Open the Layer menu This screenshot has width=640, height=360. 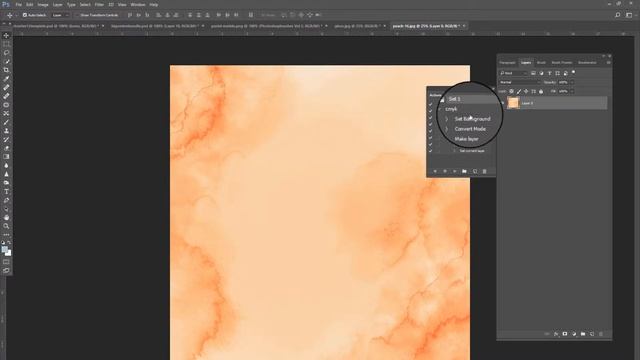coord(58,4)
